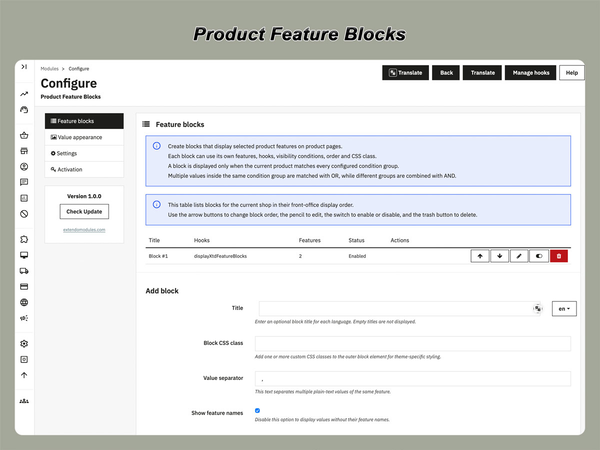Click the Modules breadcrumb link
Viewport: 600px width, 450px height.
(x=49, y=69)
